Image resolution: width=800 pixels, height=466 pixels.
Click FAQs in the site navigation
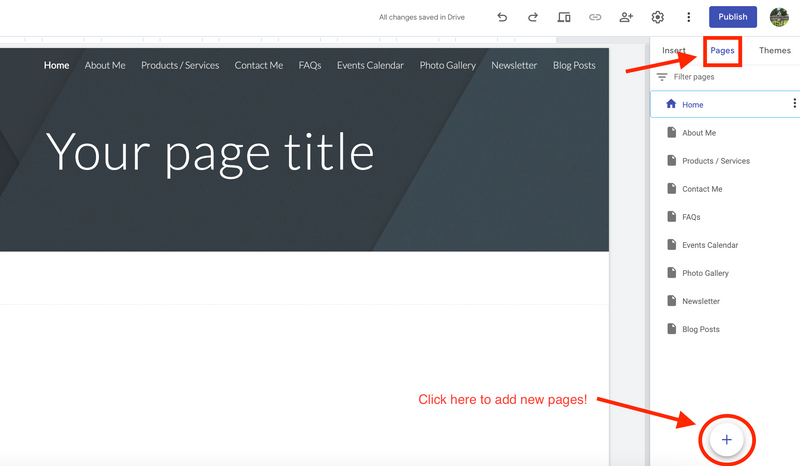(310, 65)
